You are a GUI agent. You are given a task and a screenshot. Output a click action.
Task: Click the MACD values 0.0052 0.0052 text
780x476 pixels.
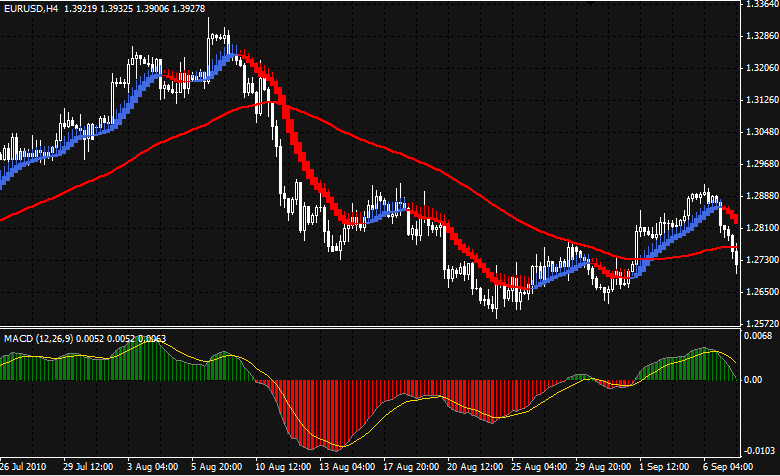pos(105,339)
